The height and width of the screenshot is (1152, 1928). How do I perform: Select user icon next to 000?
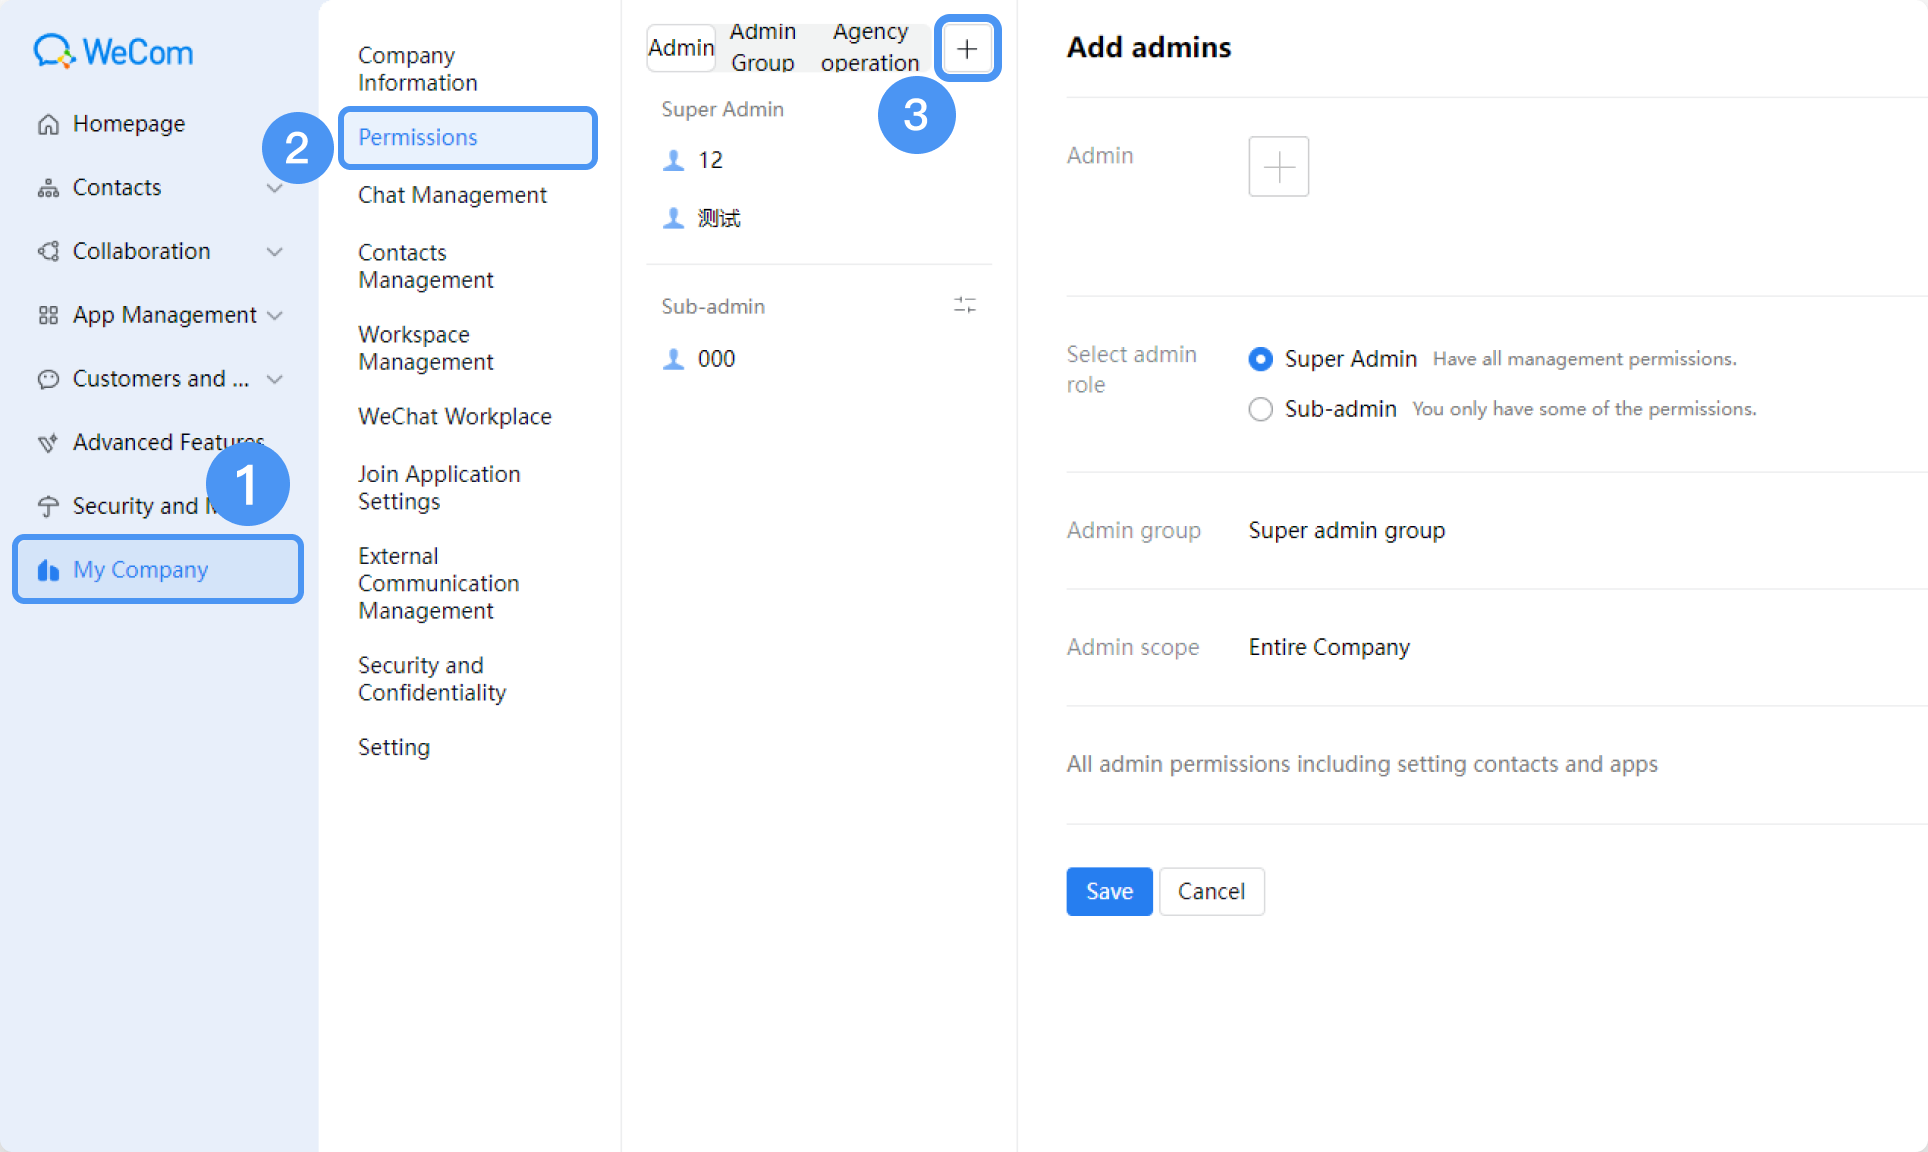click(x=674, y=359)
